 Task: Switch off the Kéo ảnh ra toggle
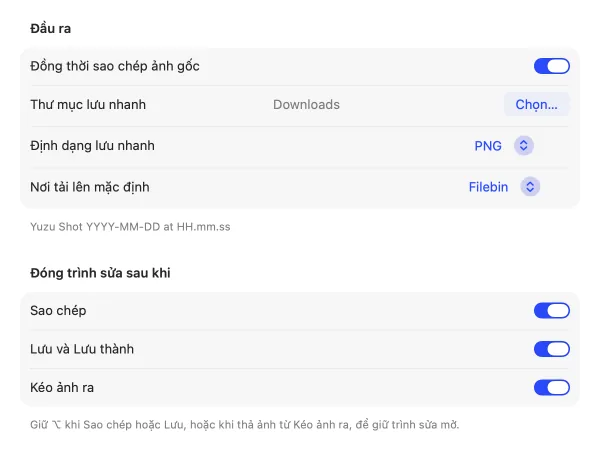(551, 387)
